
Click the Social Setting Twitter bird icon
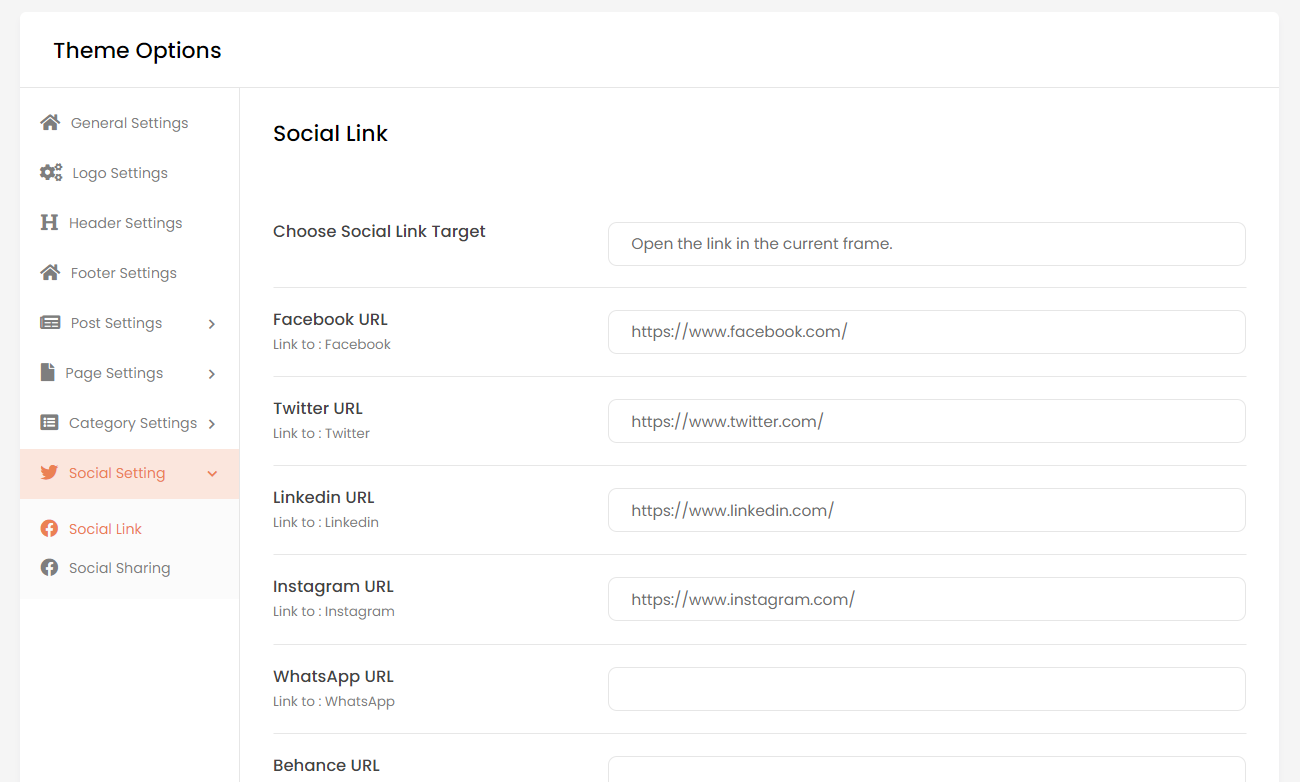[49, 473]
